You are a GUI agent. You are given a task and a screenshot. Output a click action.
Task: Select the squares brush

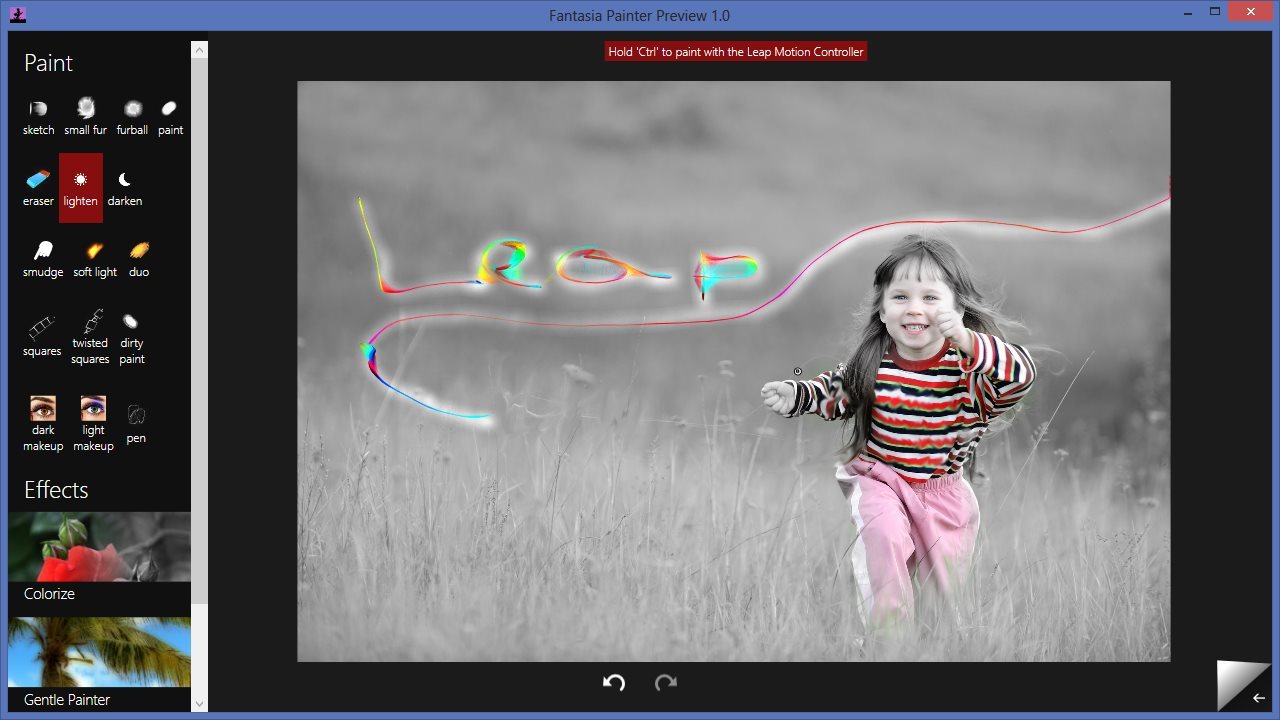(42, 335)
